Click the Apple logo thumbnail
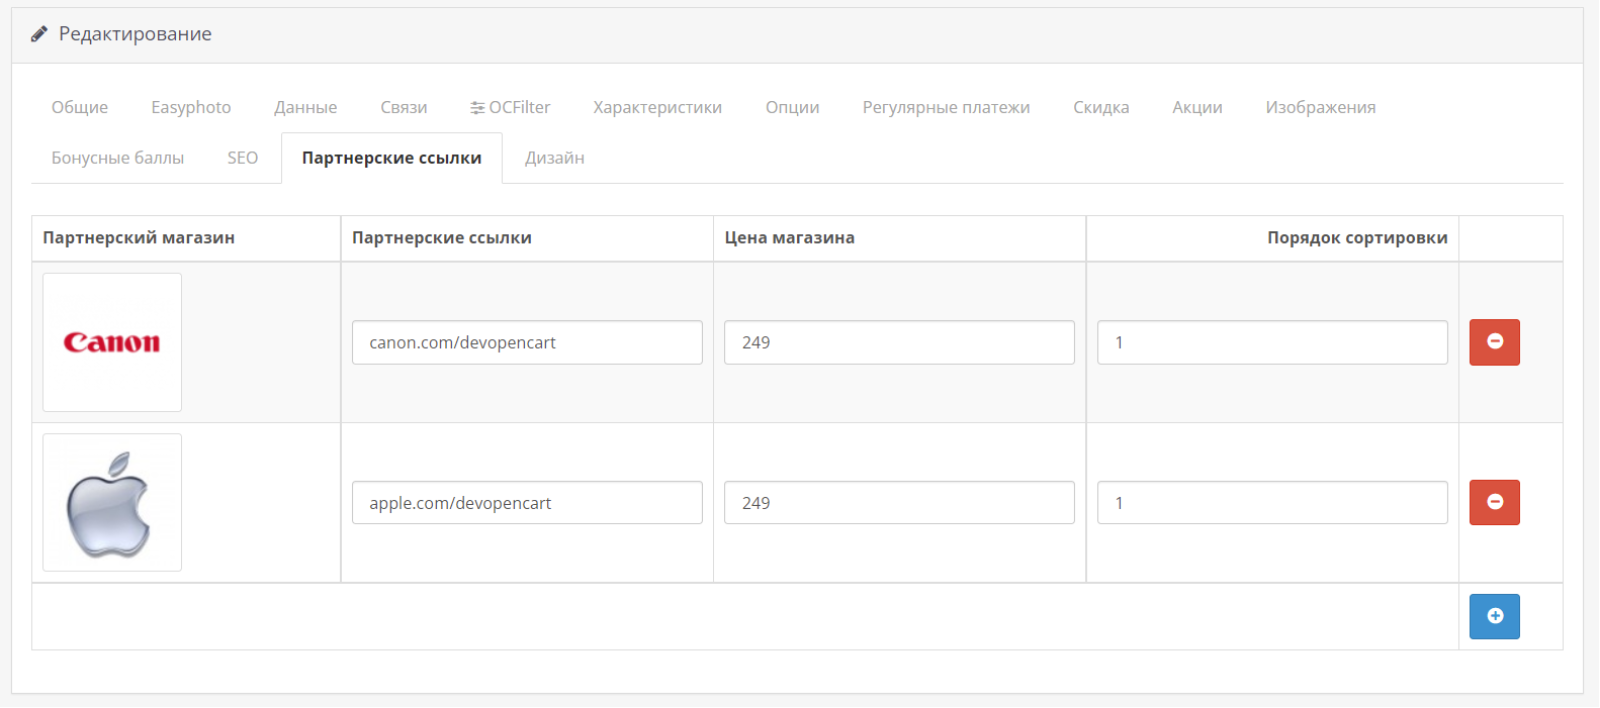The width and height of the screenshot is (1600, 708). pos(112,502)
